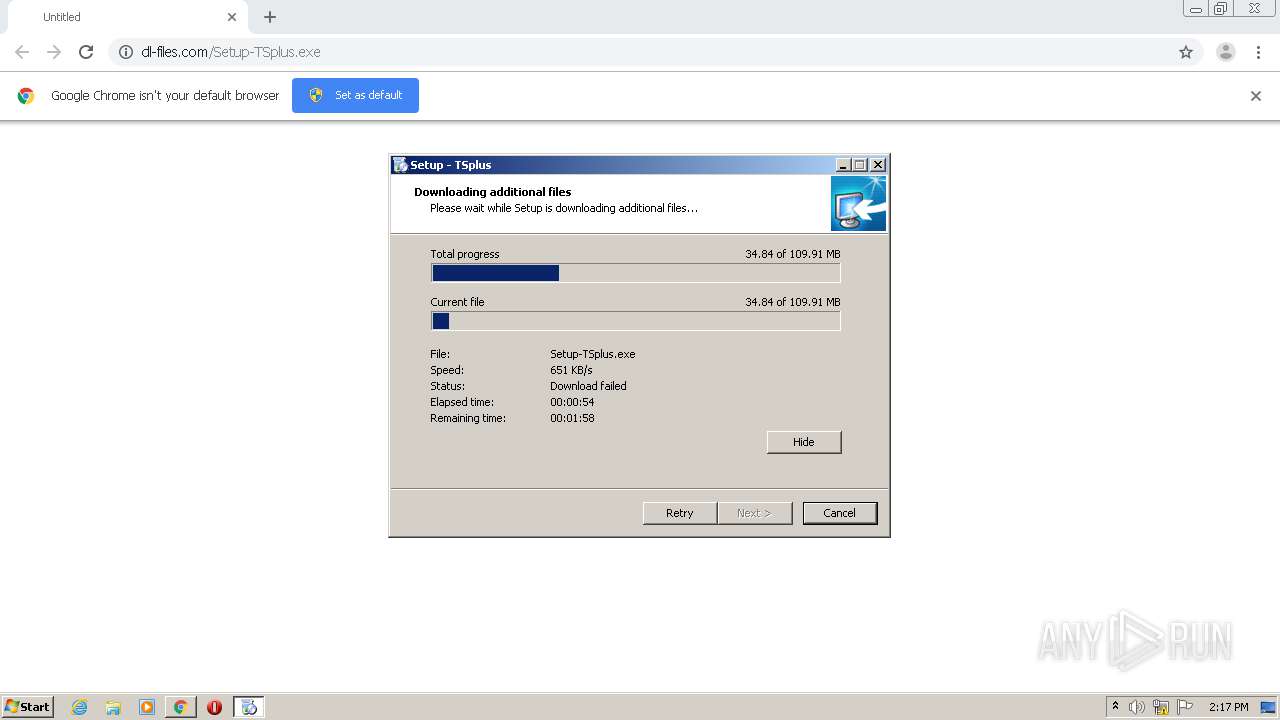Screen dimensions: 1280x720
Task: Click the 2:17 PM clock
Action: 1228,707
